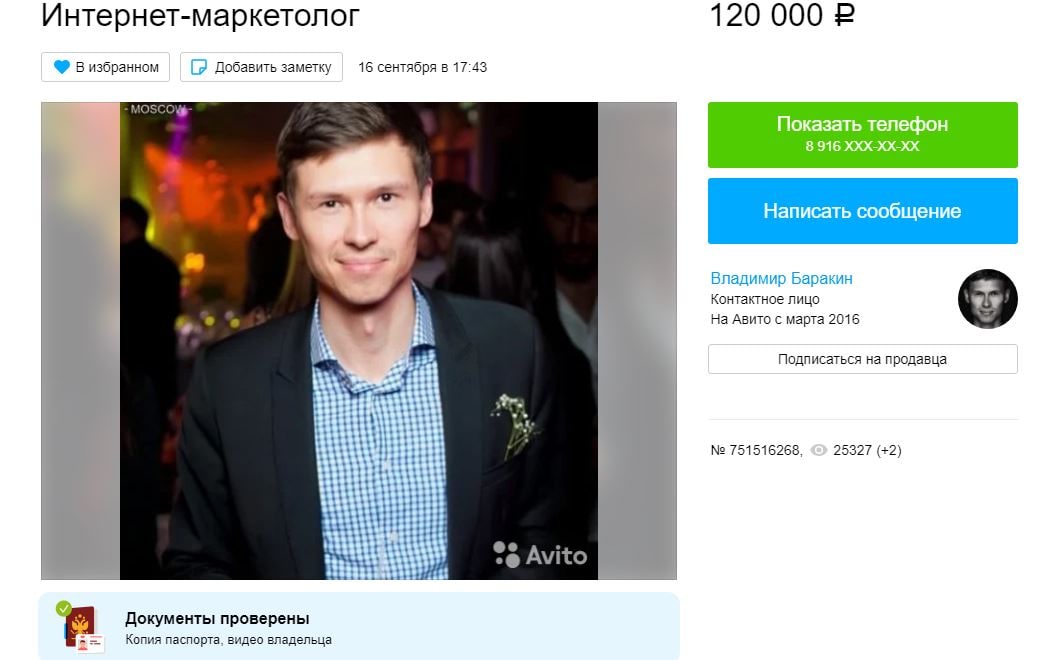The width and height of the screenshot is (1038, 660).
Task: Click the Добавить заметку button
Action: 261,67
